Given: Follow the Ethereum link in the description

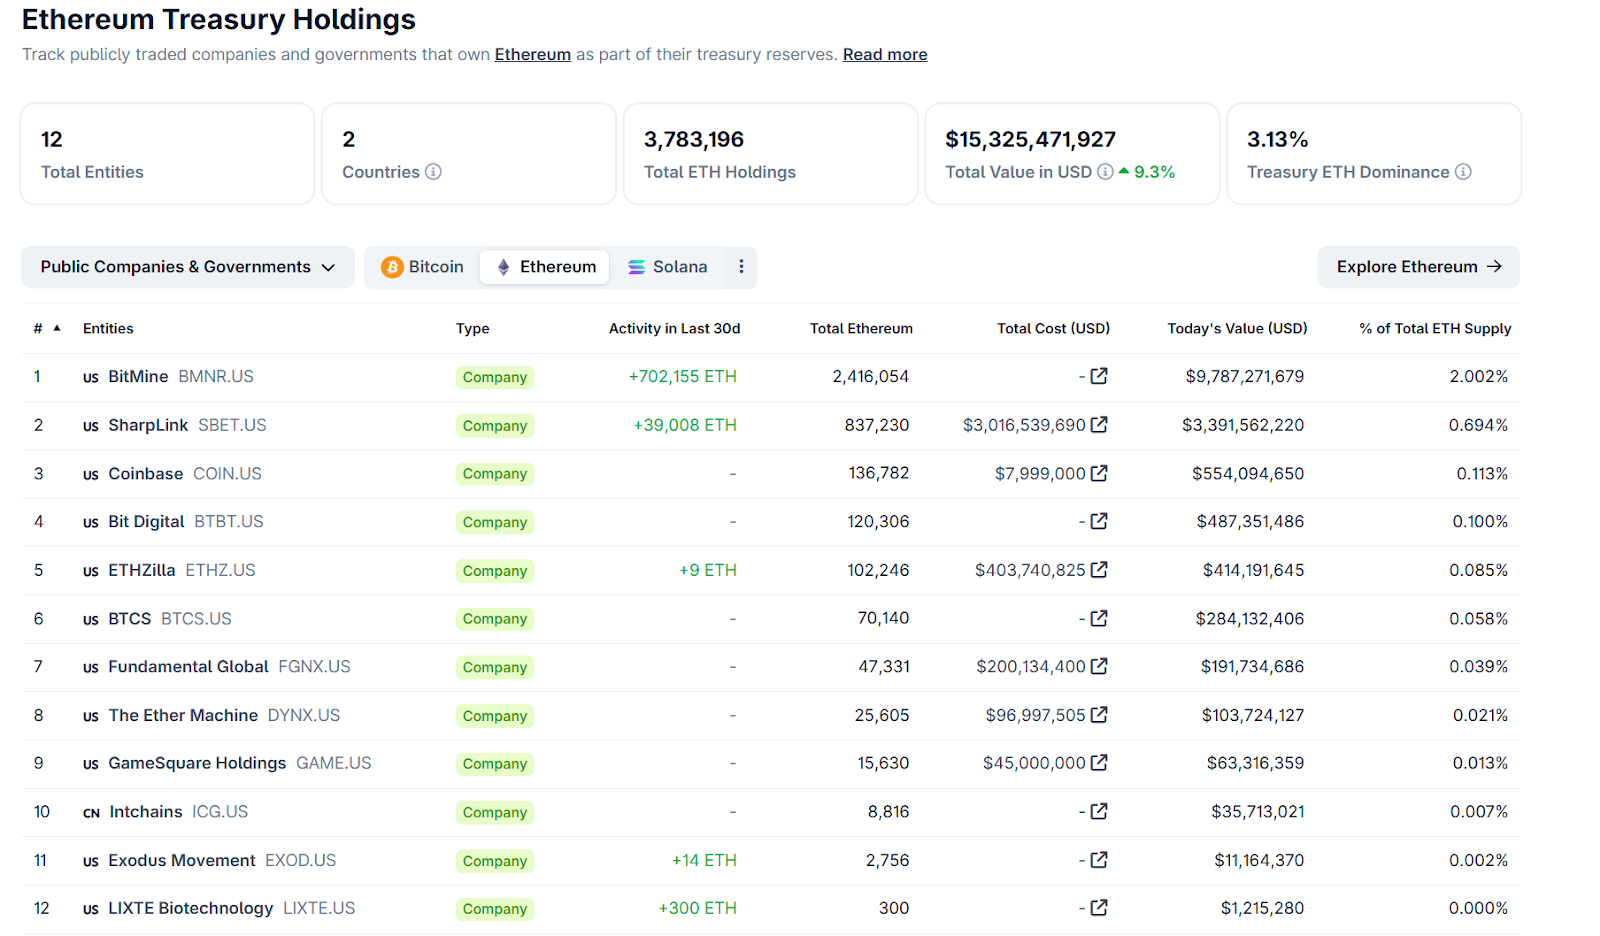Looking at the screenshot, I should pos(533,54).
